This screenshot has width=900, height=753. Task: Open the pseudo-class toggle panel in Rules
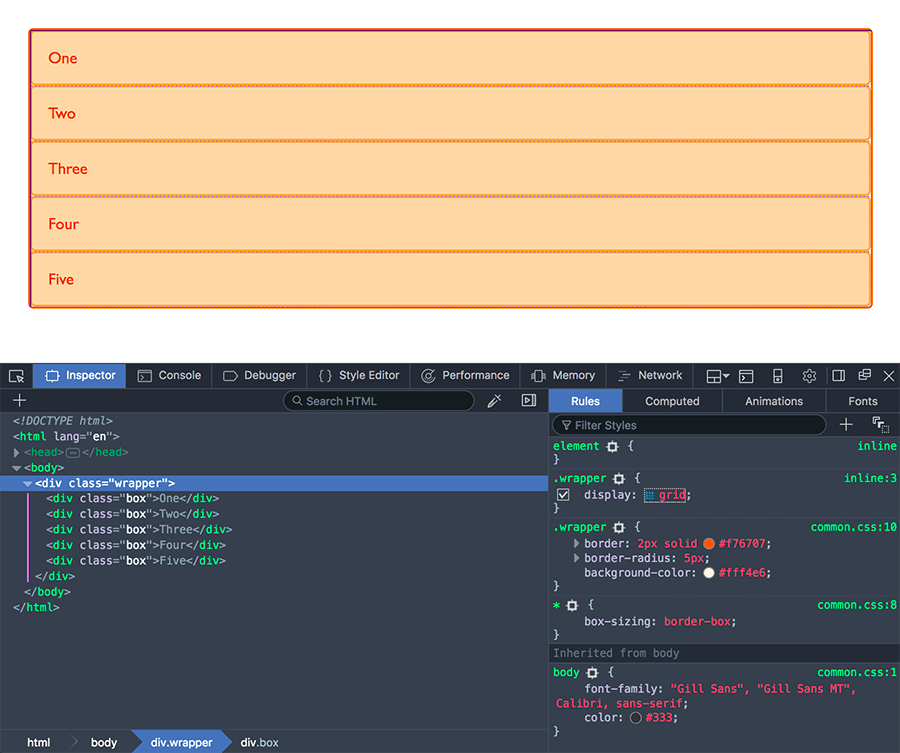pyautogui.click(x=880, y=424)
